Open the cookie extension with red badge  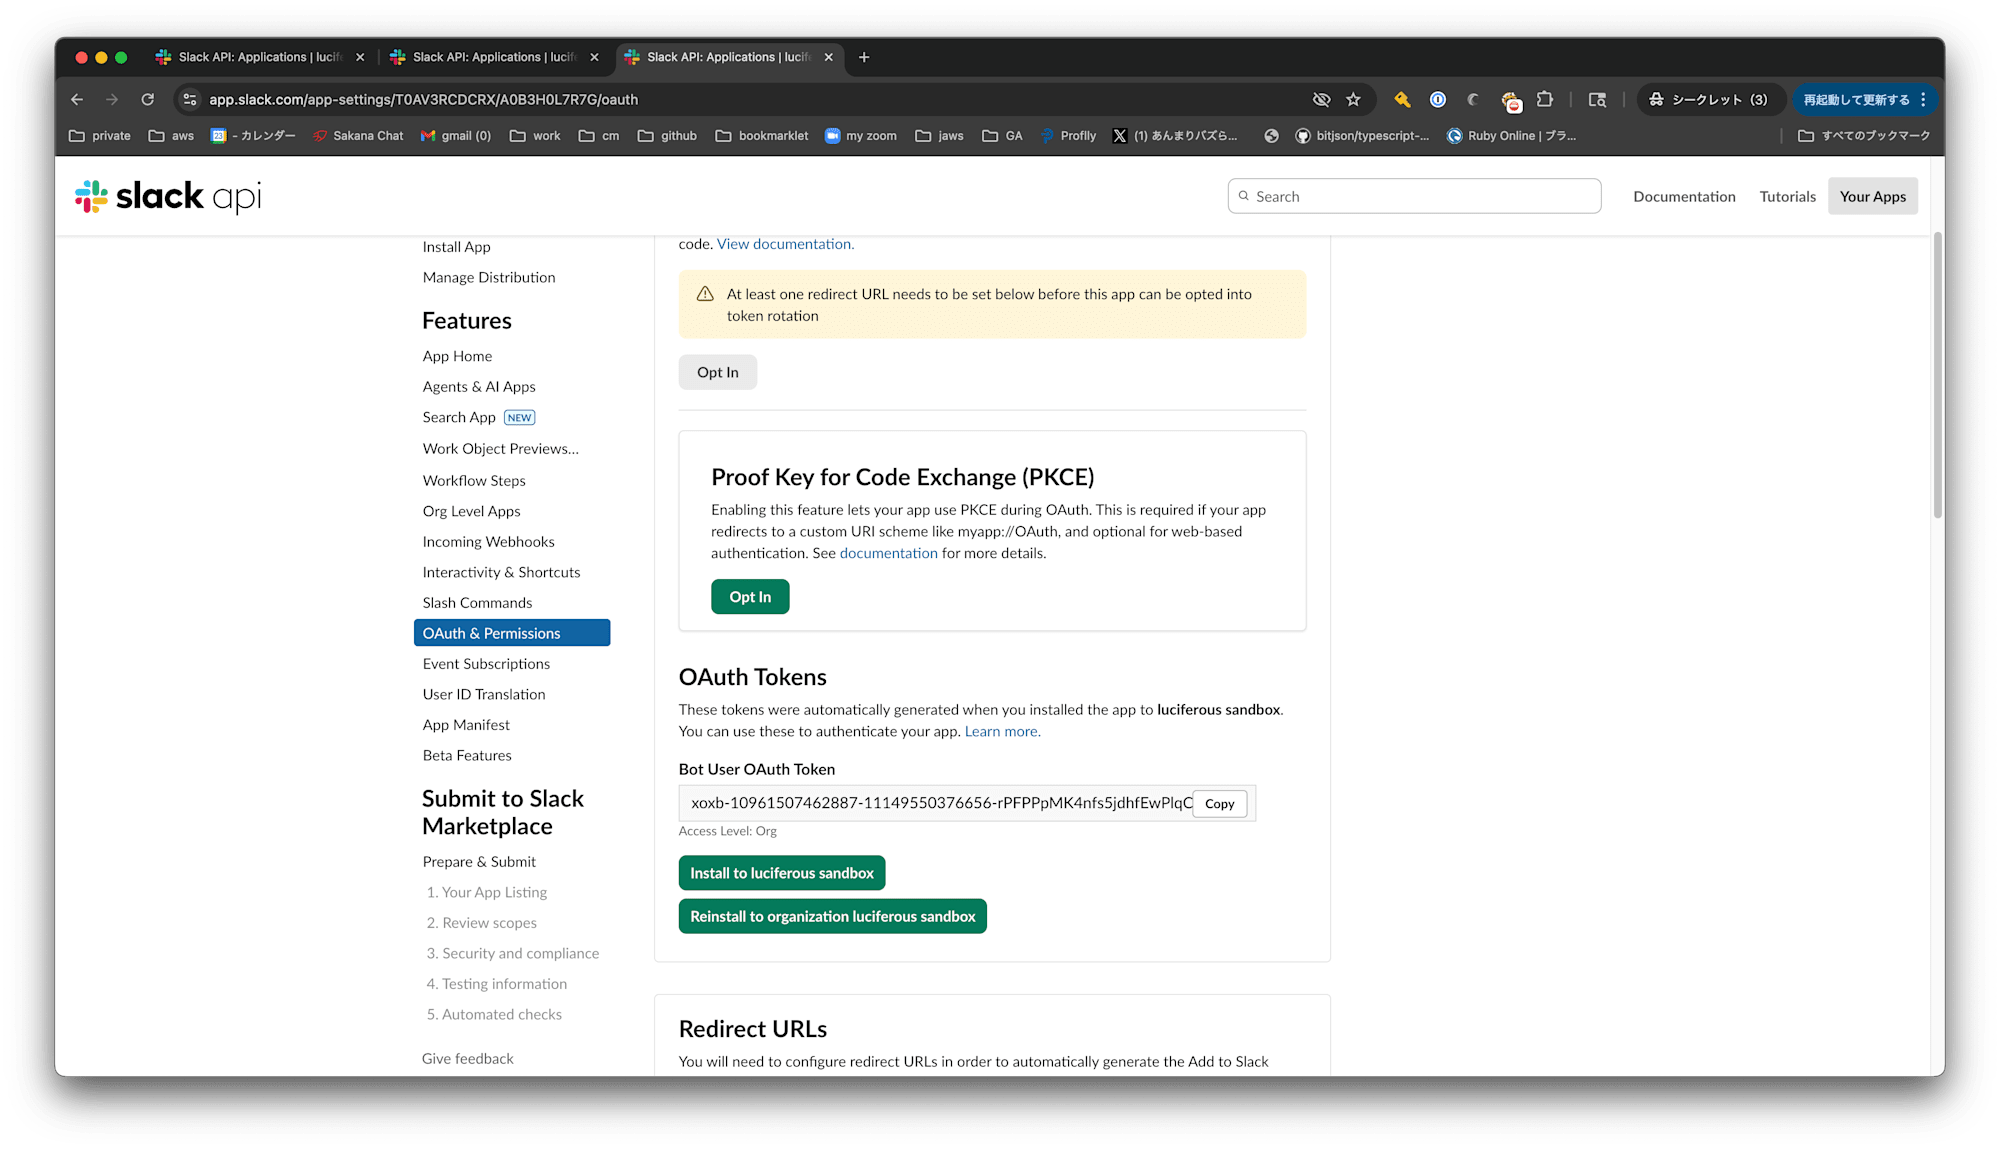[x=1510, y=100]
